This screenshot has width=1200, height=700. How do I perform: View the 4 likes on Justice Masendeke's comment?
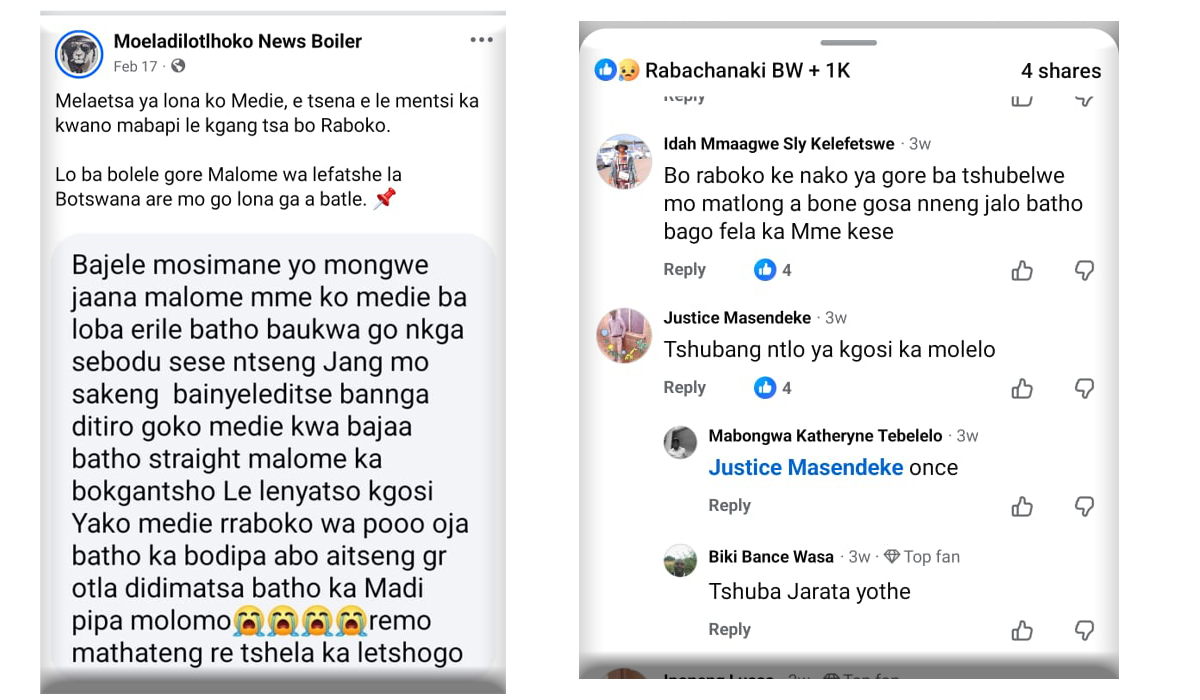click(x=773, y=388)
